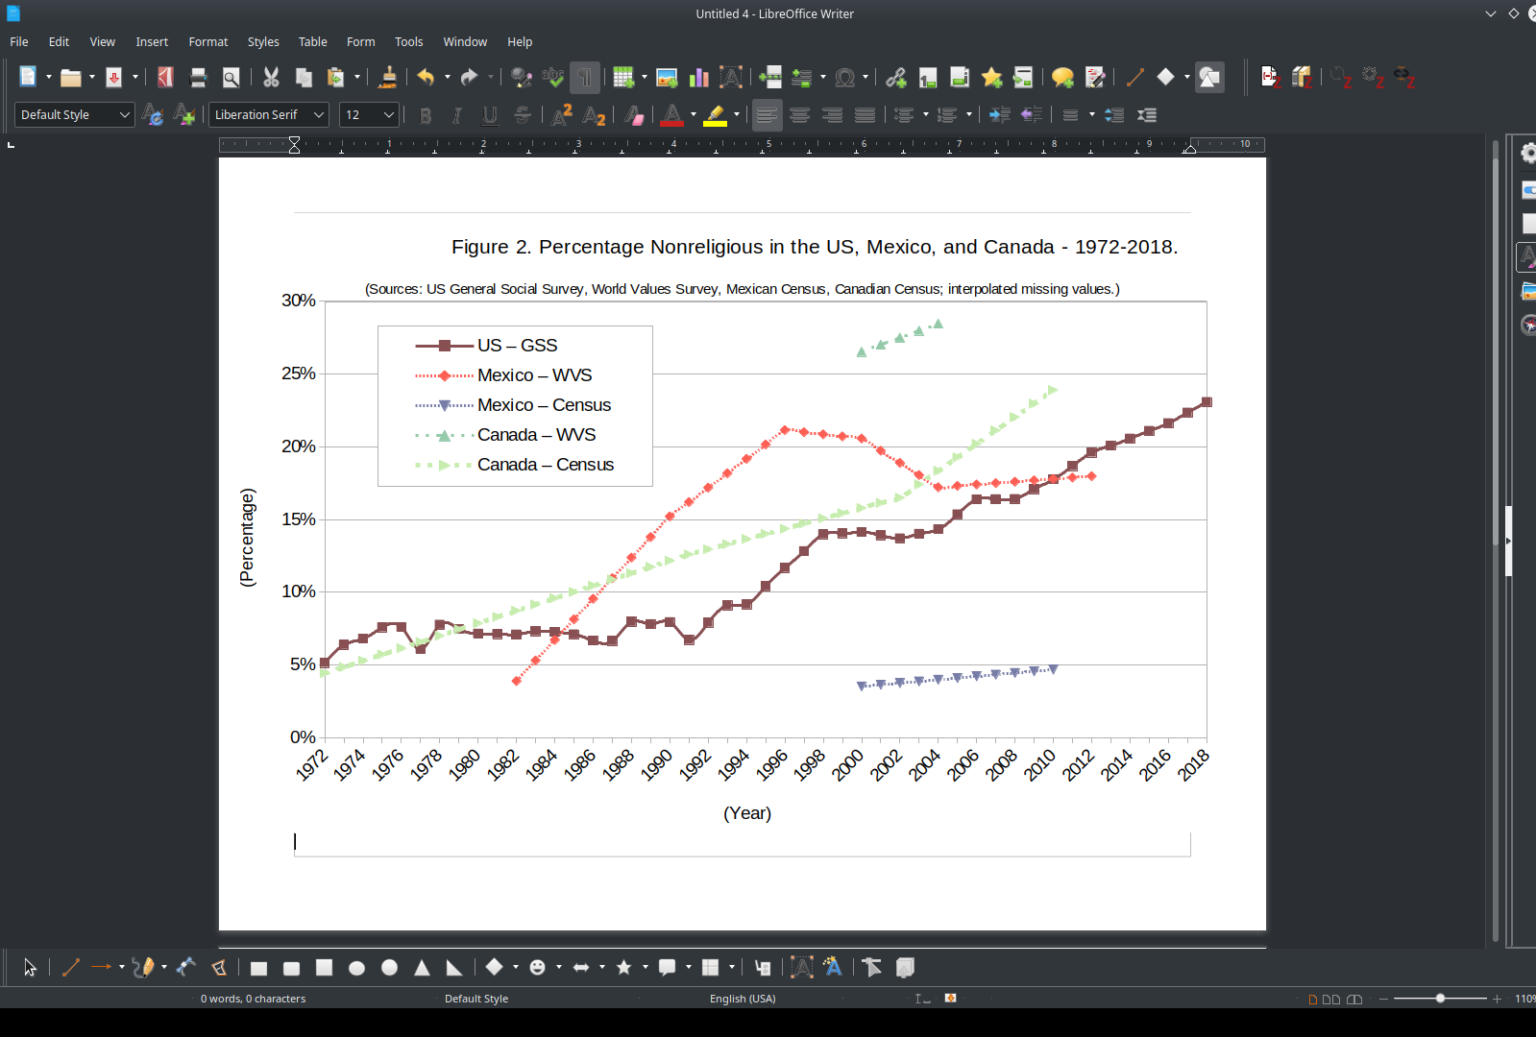
Task: Click the Insert Chart icon
Action: 699,77
